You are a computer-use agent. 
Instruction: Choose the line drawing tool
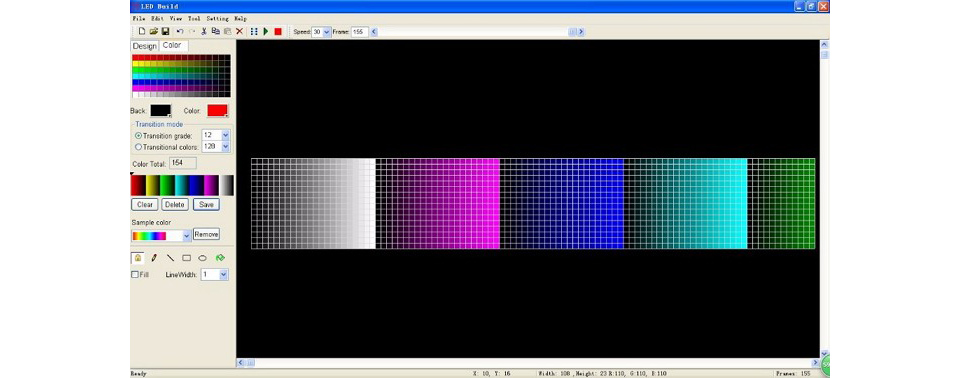(170, 258)
